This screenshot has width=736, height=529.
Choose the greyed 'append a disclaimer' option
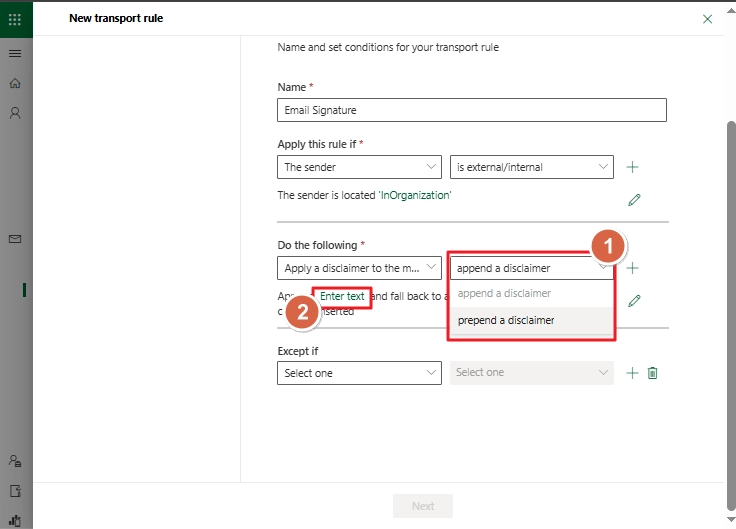(x=532, y=293)
